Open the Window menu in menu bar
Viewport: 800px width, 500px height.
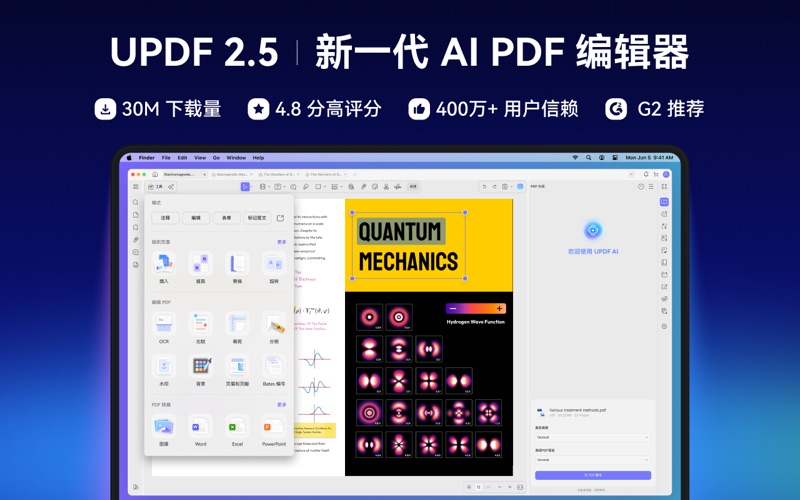pos(236,158)
